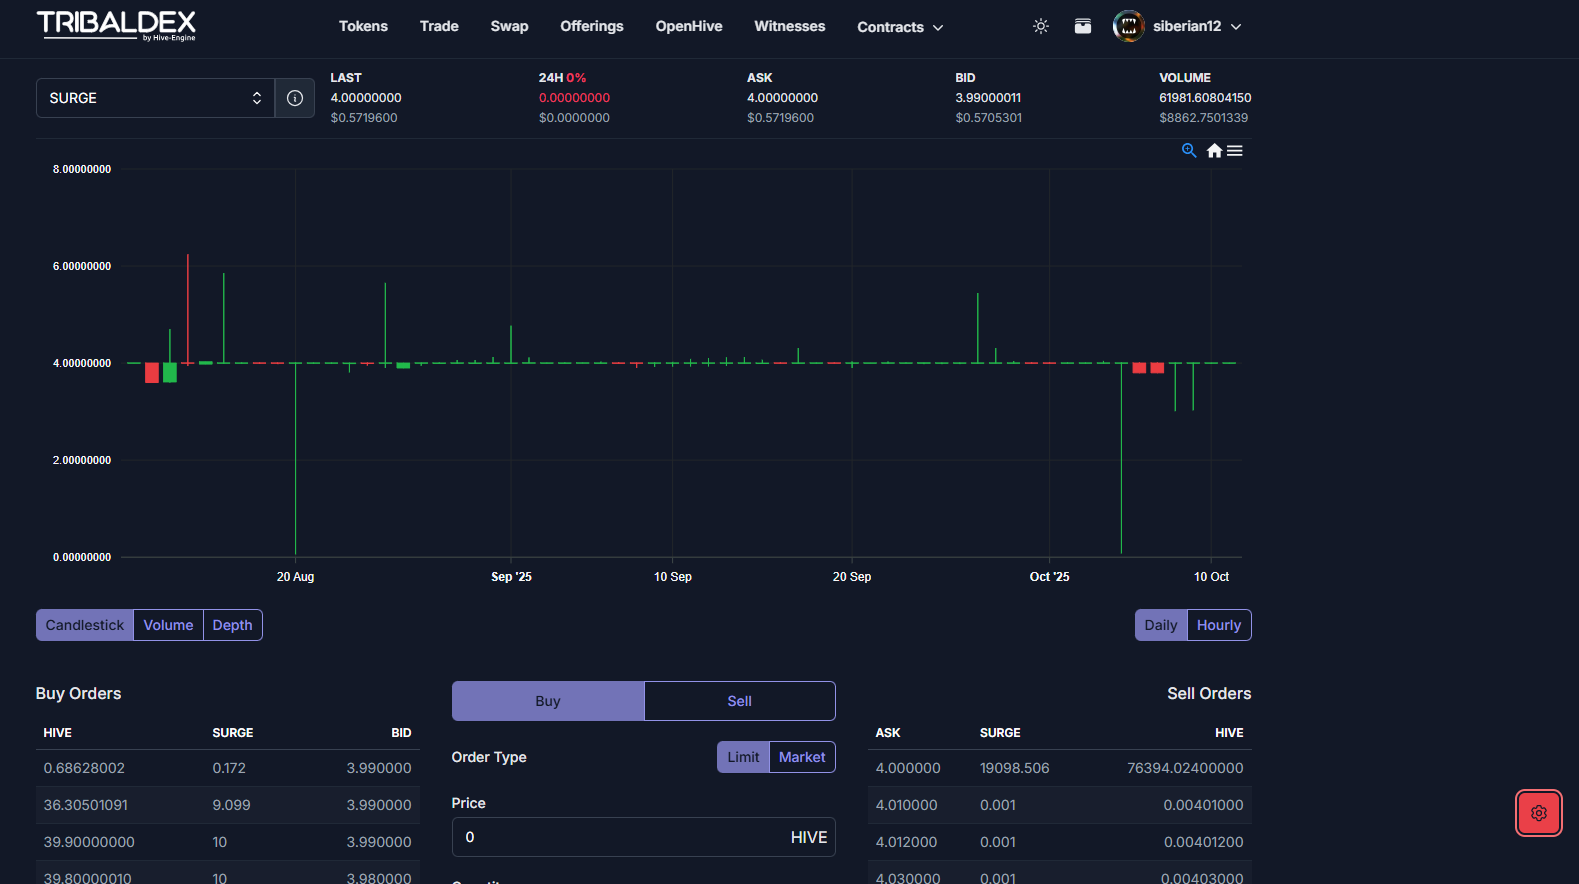Screen dimensions: 1579x884
Task: Expand the siberian12 account dropdown
Action: (x=1236, y=27)
